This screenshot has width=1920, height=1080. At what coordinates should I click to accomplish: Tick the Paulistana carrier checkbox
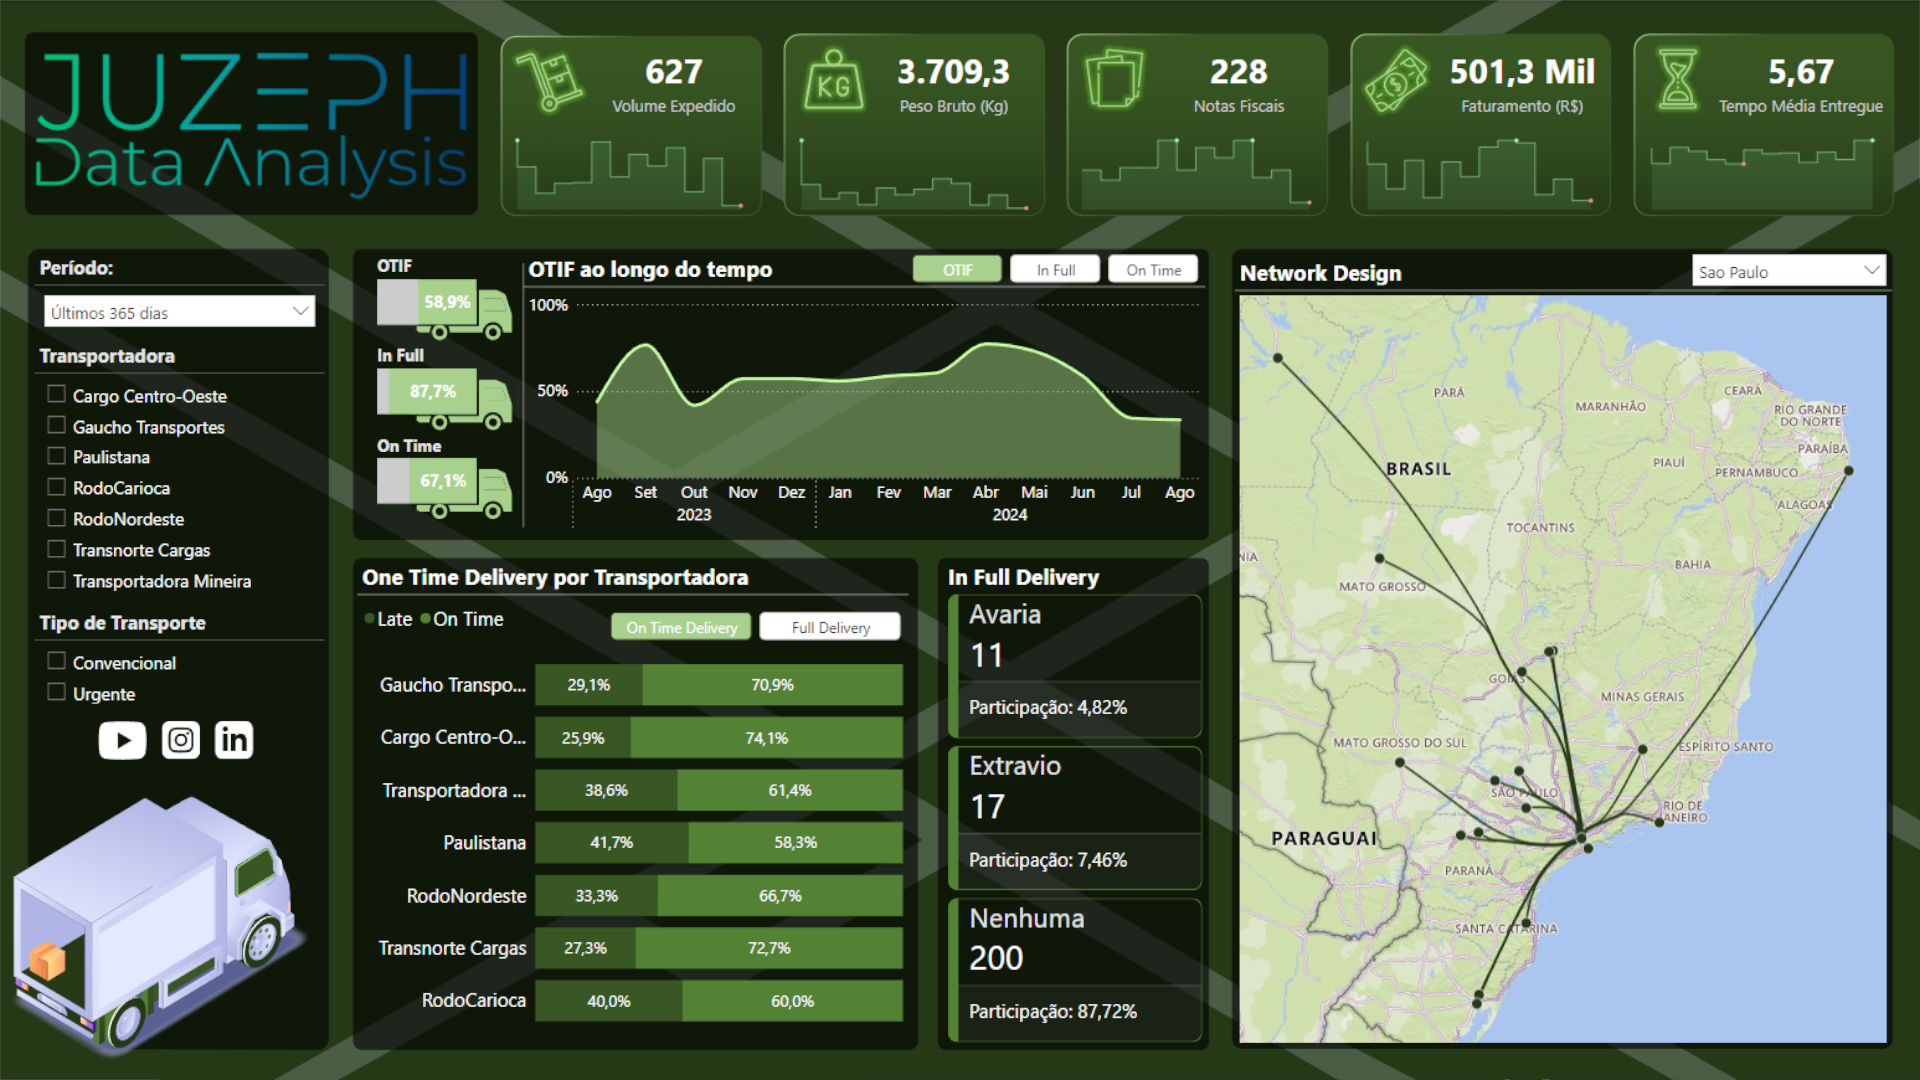[57, 456]
